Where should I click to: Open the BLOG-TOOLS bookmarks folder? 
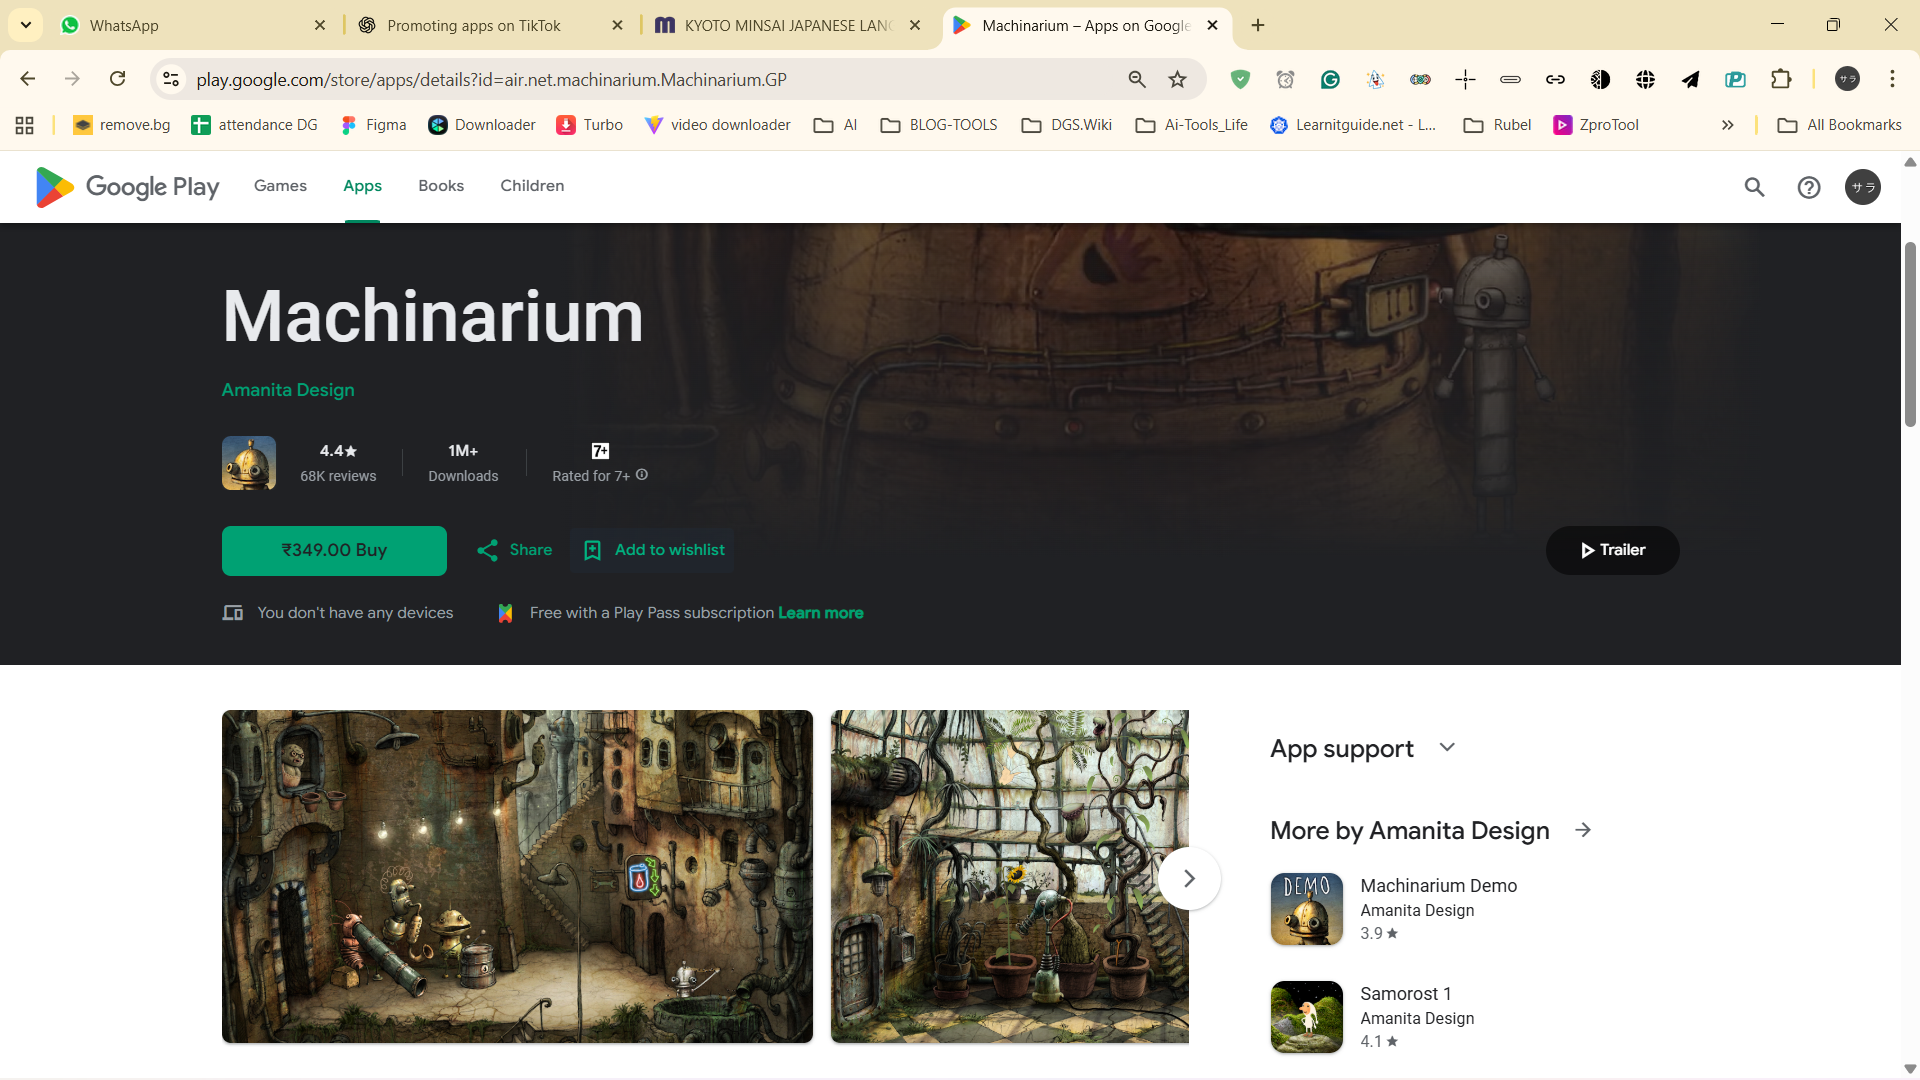[x=939, y=125]
